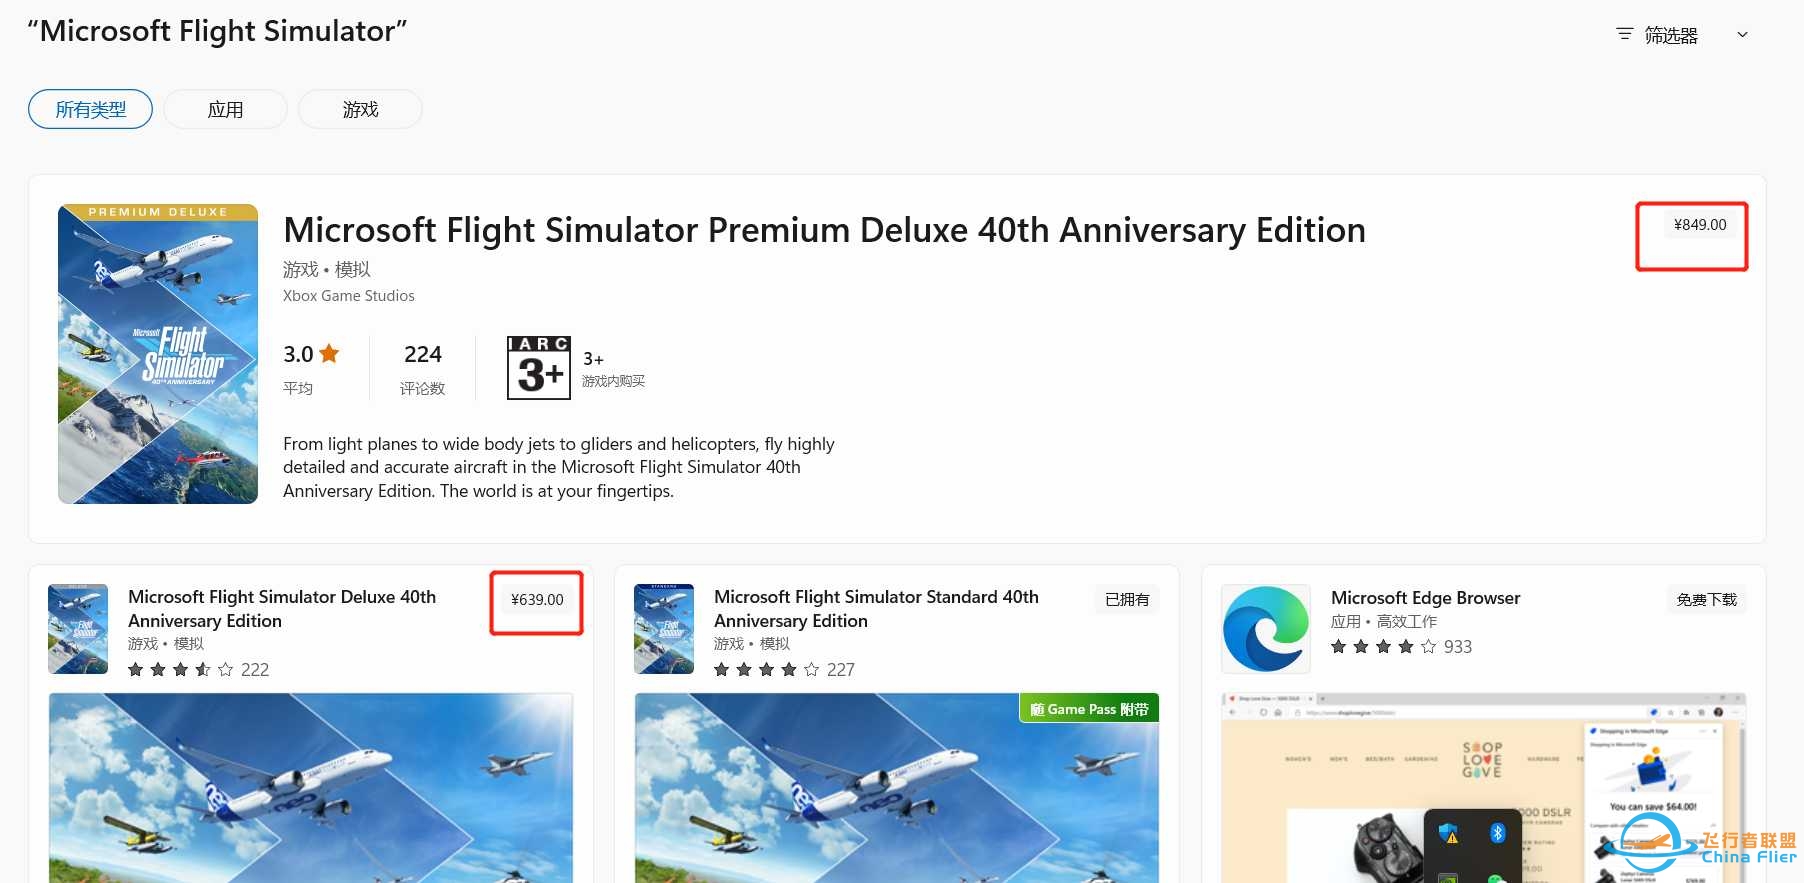Click the orange star rating 3.0

pyautogui.click(x=311, y=354)
